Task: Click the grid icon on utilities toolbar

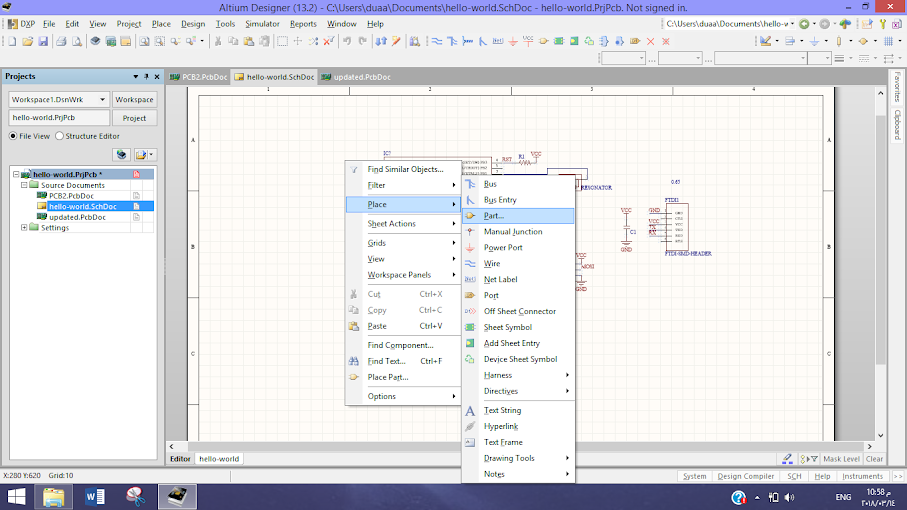Action: click(888, 41)
